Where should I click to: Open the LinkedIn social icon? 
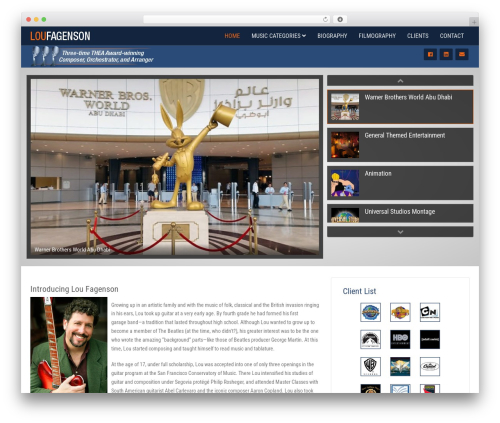tap(446, 54)
